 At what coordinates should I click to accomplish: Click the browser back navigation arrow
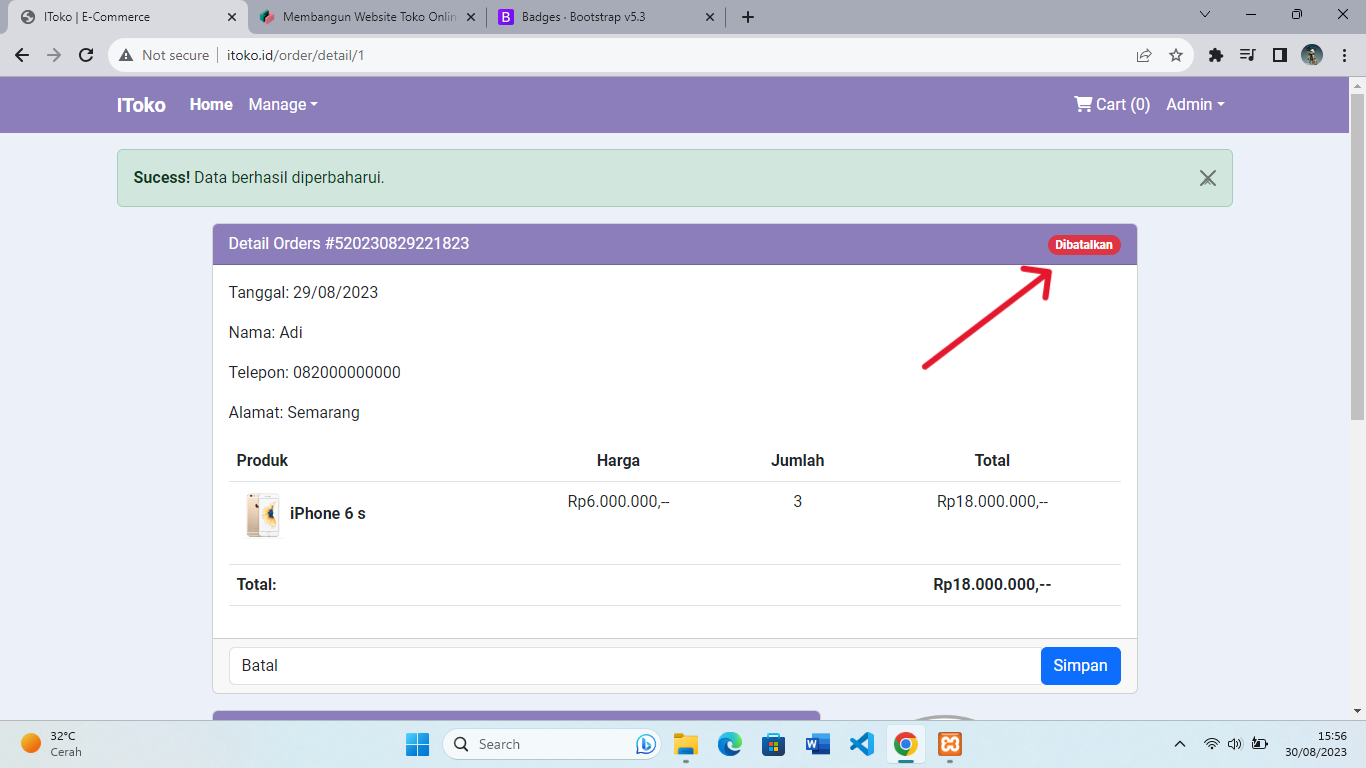[21, 56]
